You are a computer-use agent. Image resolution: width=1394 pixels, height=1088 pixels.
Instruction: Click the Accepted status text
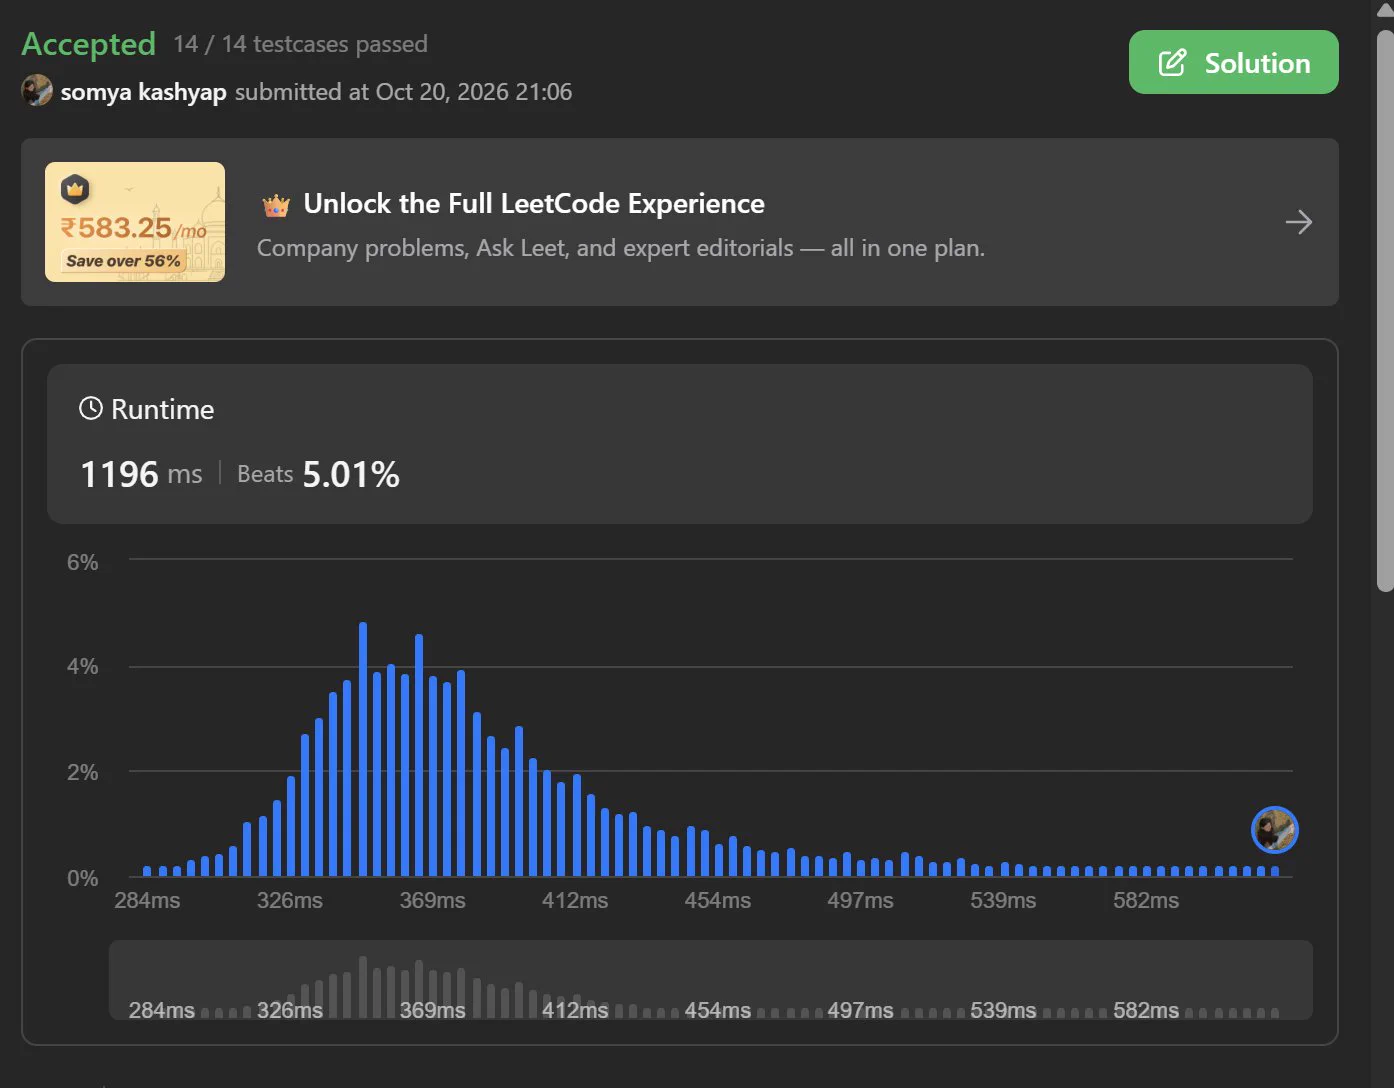(x=89, y=44)
